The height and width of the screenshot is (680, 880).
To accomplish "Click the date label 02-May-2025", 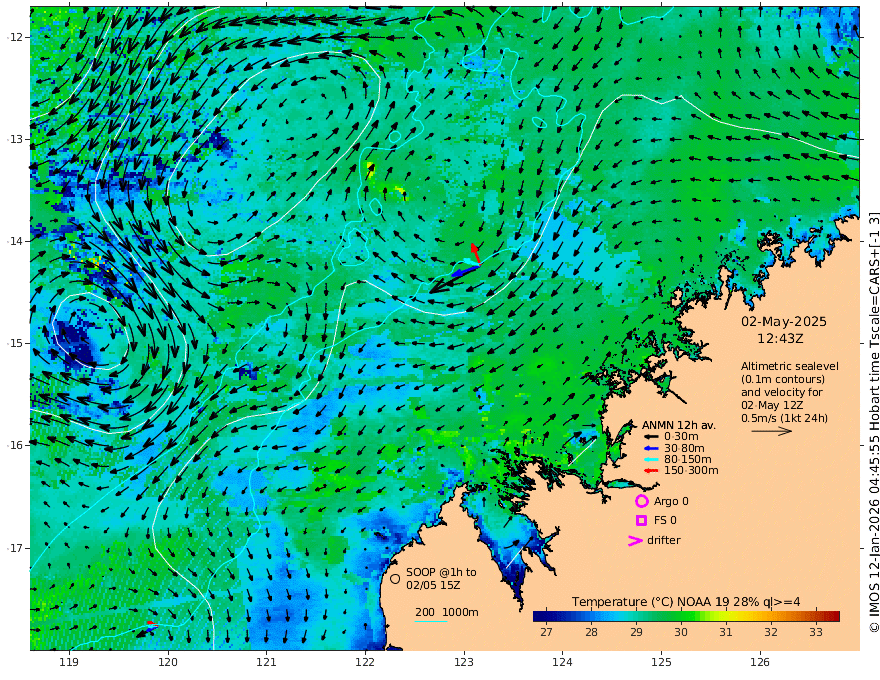I will click(x=784, y=321).
